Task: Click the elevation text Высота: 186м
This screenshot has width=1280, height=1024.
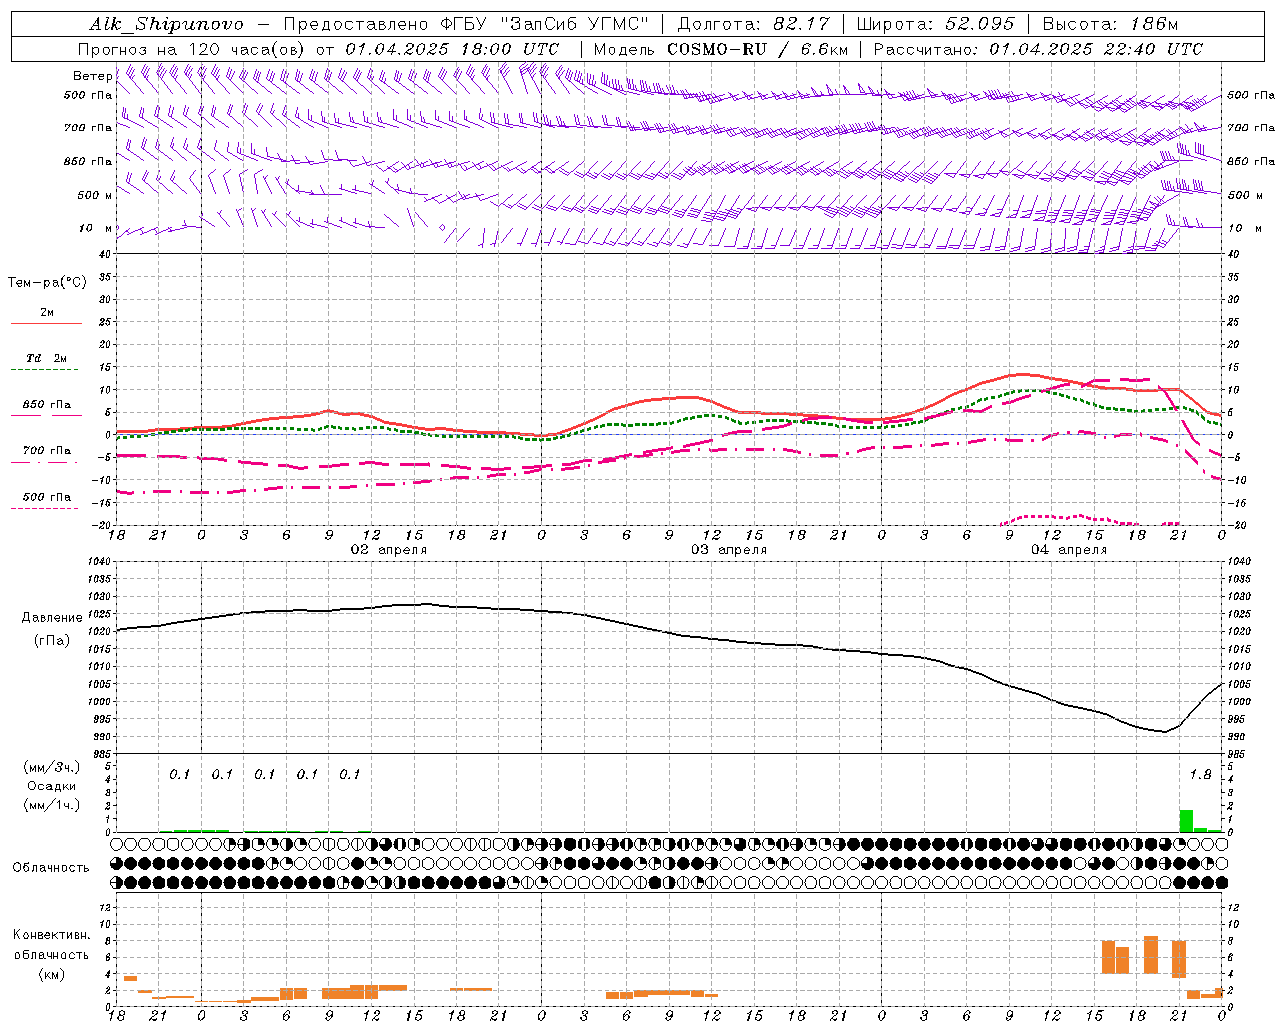Action: tap(1110, 24)
